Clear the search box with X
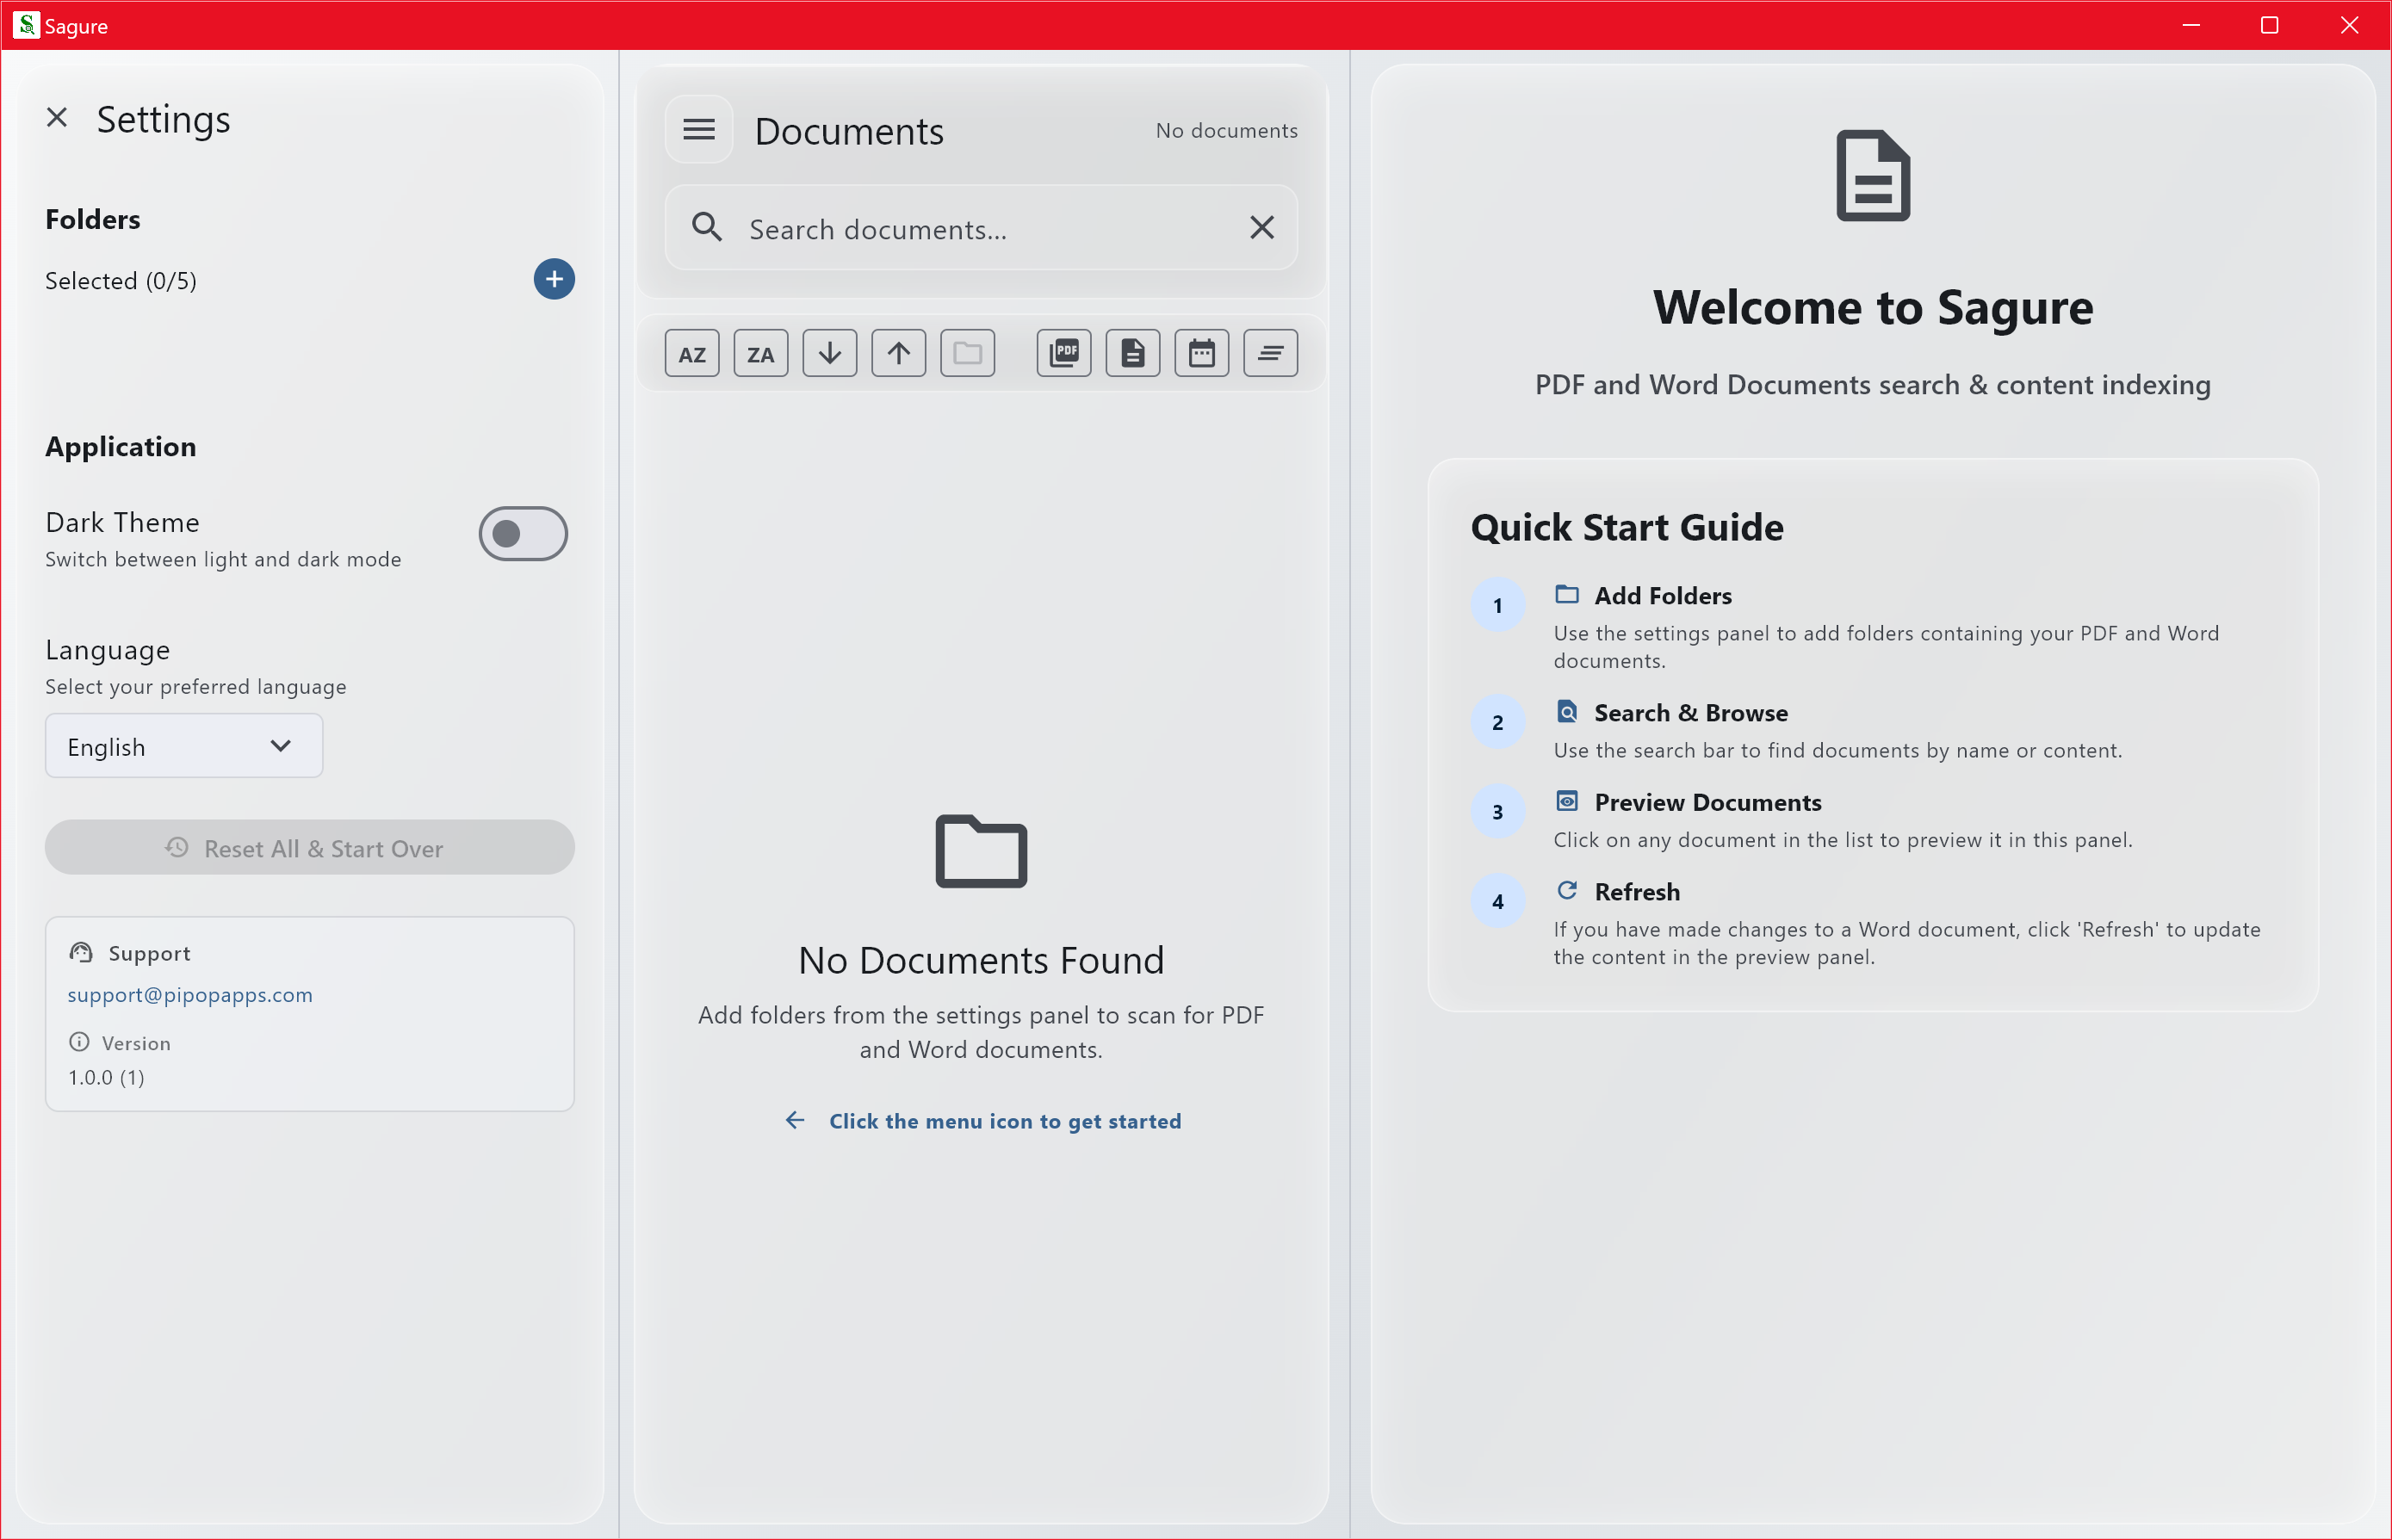The image size is (2392, 1540). point(1262,228)
